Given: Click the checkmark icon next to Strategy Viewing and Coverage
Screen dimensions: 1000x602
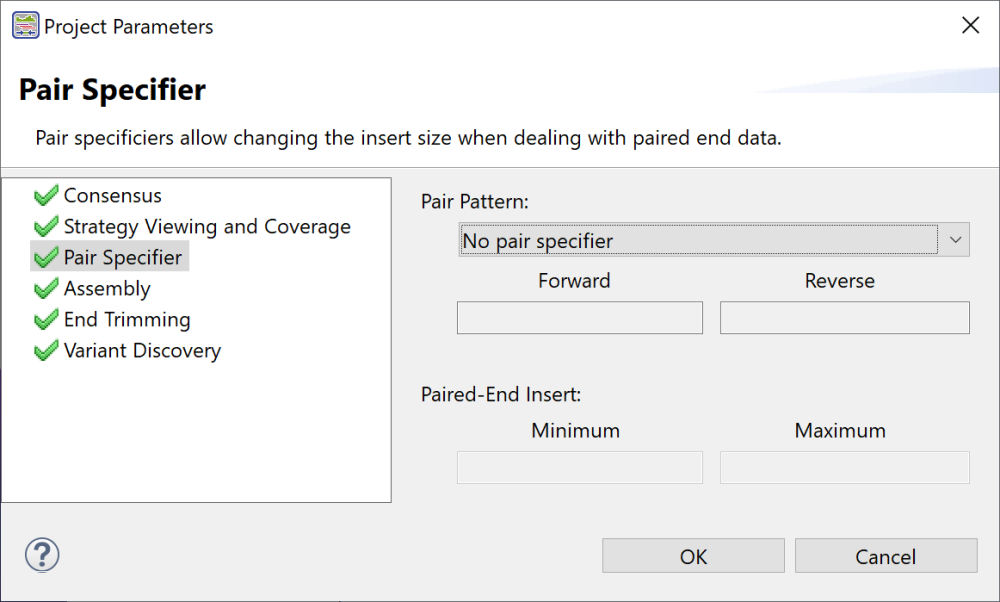Looking at the screenshot, I should (44, 226).
